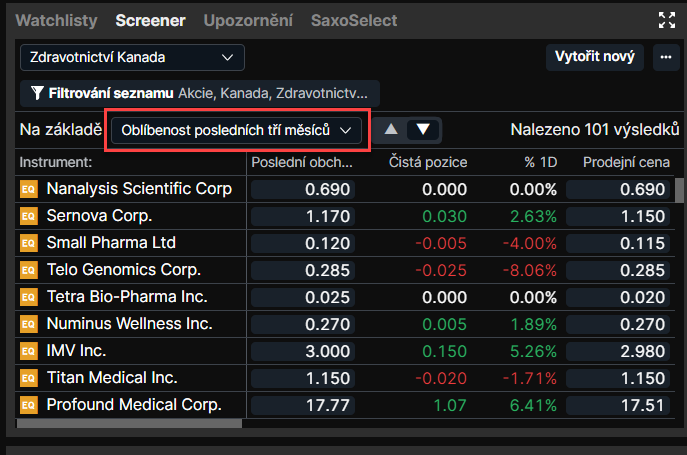The height and width of the screenshot is (455, 687).
Task: Click the % 1D column header
Action: pyautogui.click(x=541, y=162)
